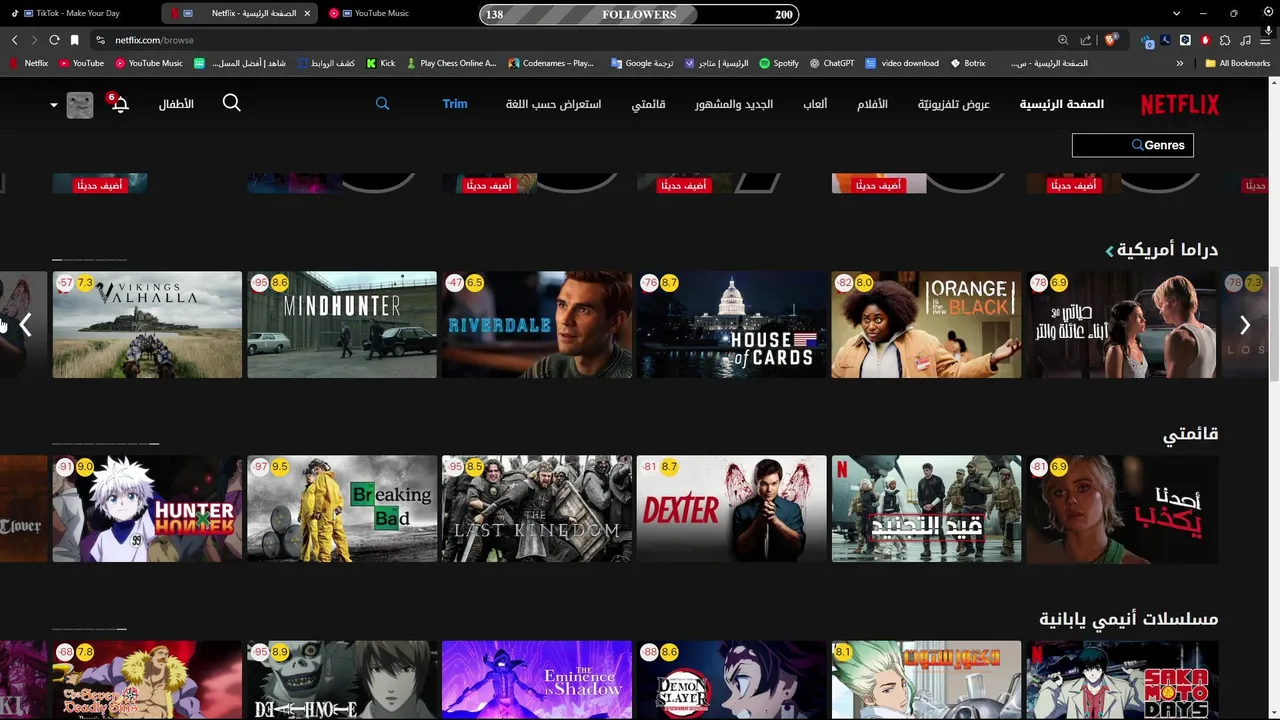The width and height of the screenshot is (1280, 720).
Task: Open site settings icon in address bar
Action: pos(100,40)
